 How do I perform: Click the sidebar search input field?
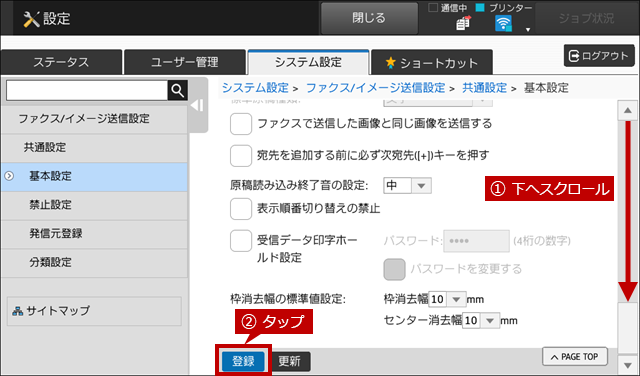pos(87,90)
